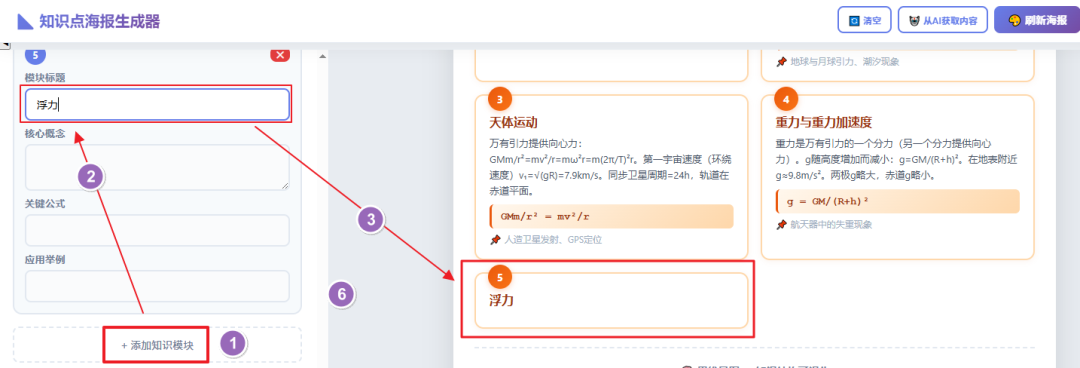This screenshot has height=368, width=1080.
Task: Click the 添加知识模块 add module button
Action: pos(157,345)
